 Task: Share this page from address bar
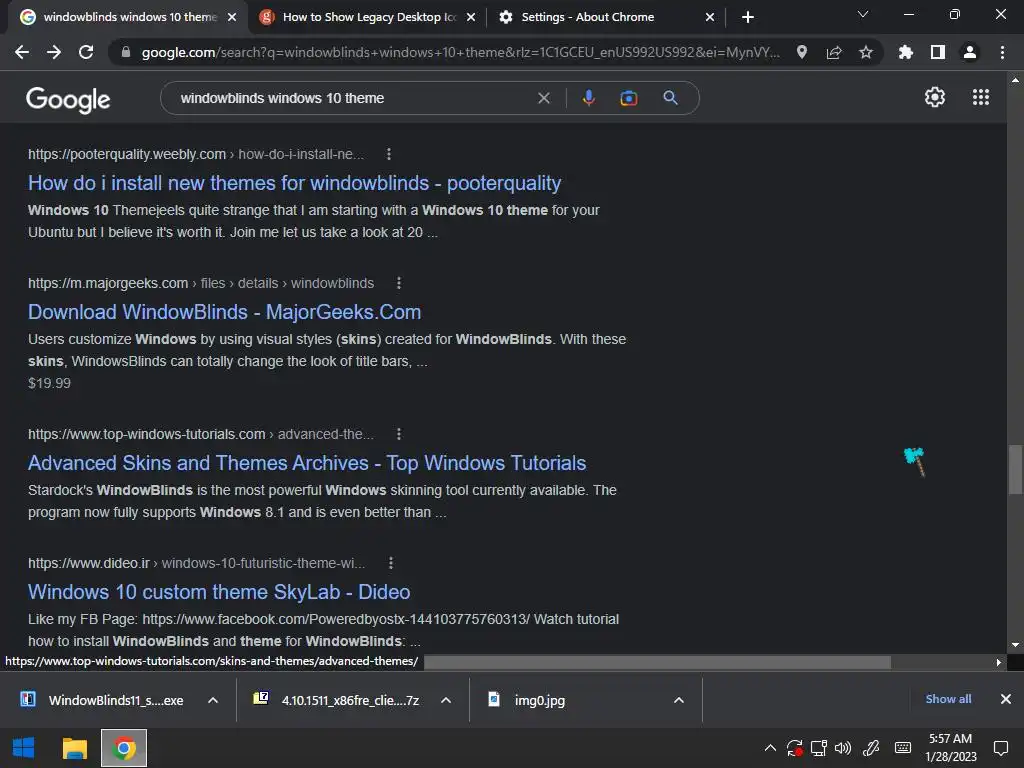tap(834, 52)
